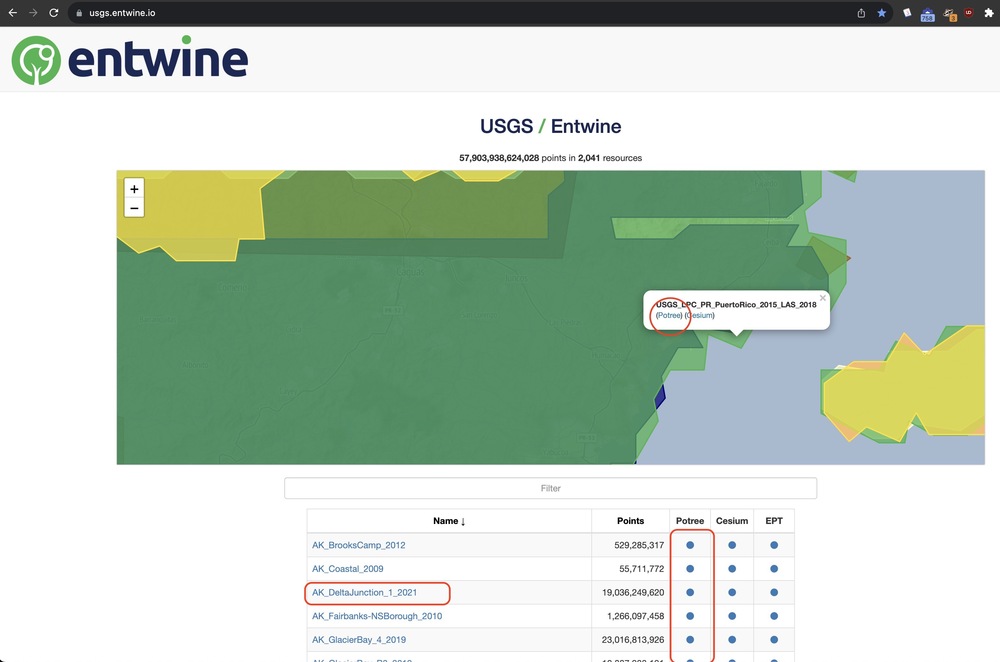Viewport: 1000px width, 662px height.
Task: Click the "57,903,938,624,028 points" summary line
Action: coord(550,158)
